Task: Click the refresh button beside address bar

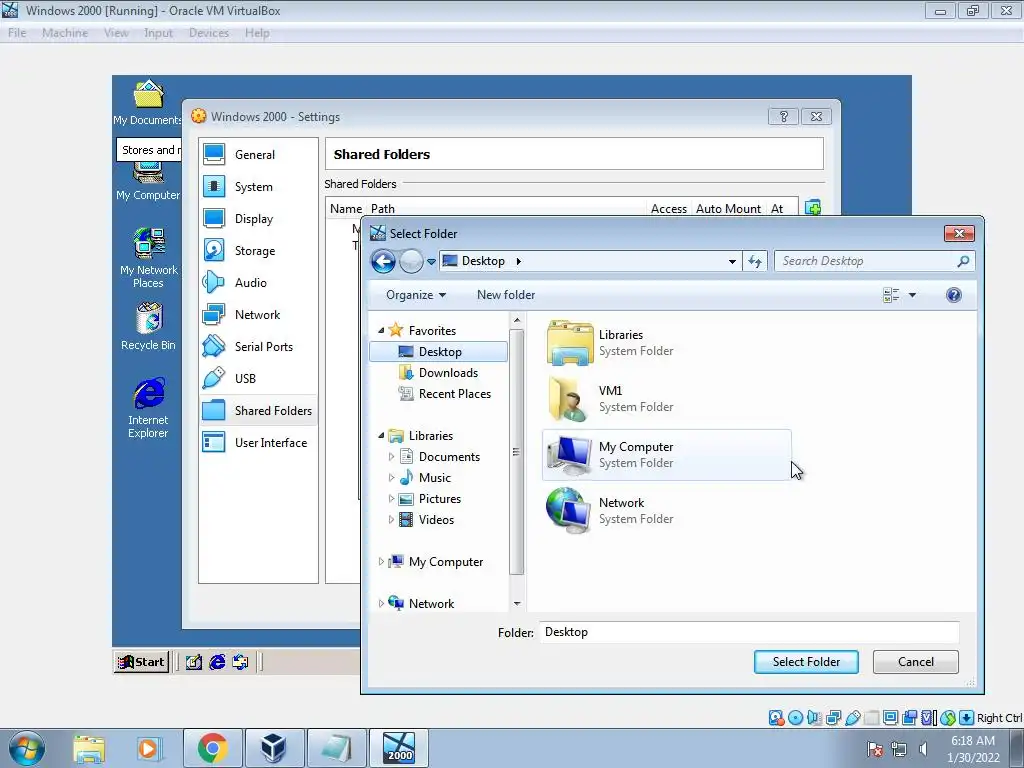Action: 755,261
